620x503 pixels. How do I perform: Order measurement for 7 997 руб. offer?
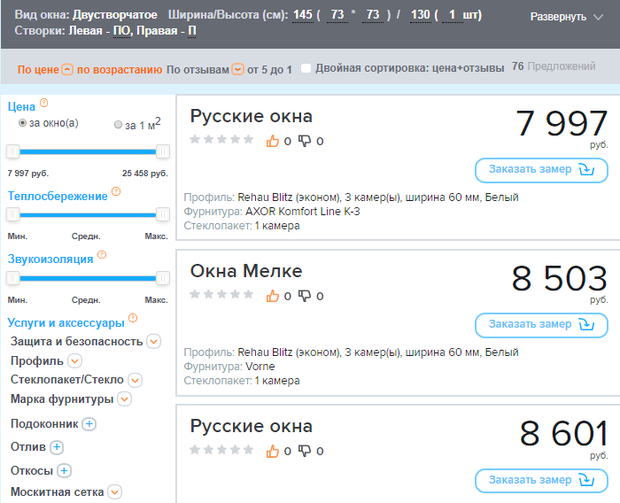pyautogui.click(x=541, y=170)
